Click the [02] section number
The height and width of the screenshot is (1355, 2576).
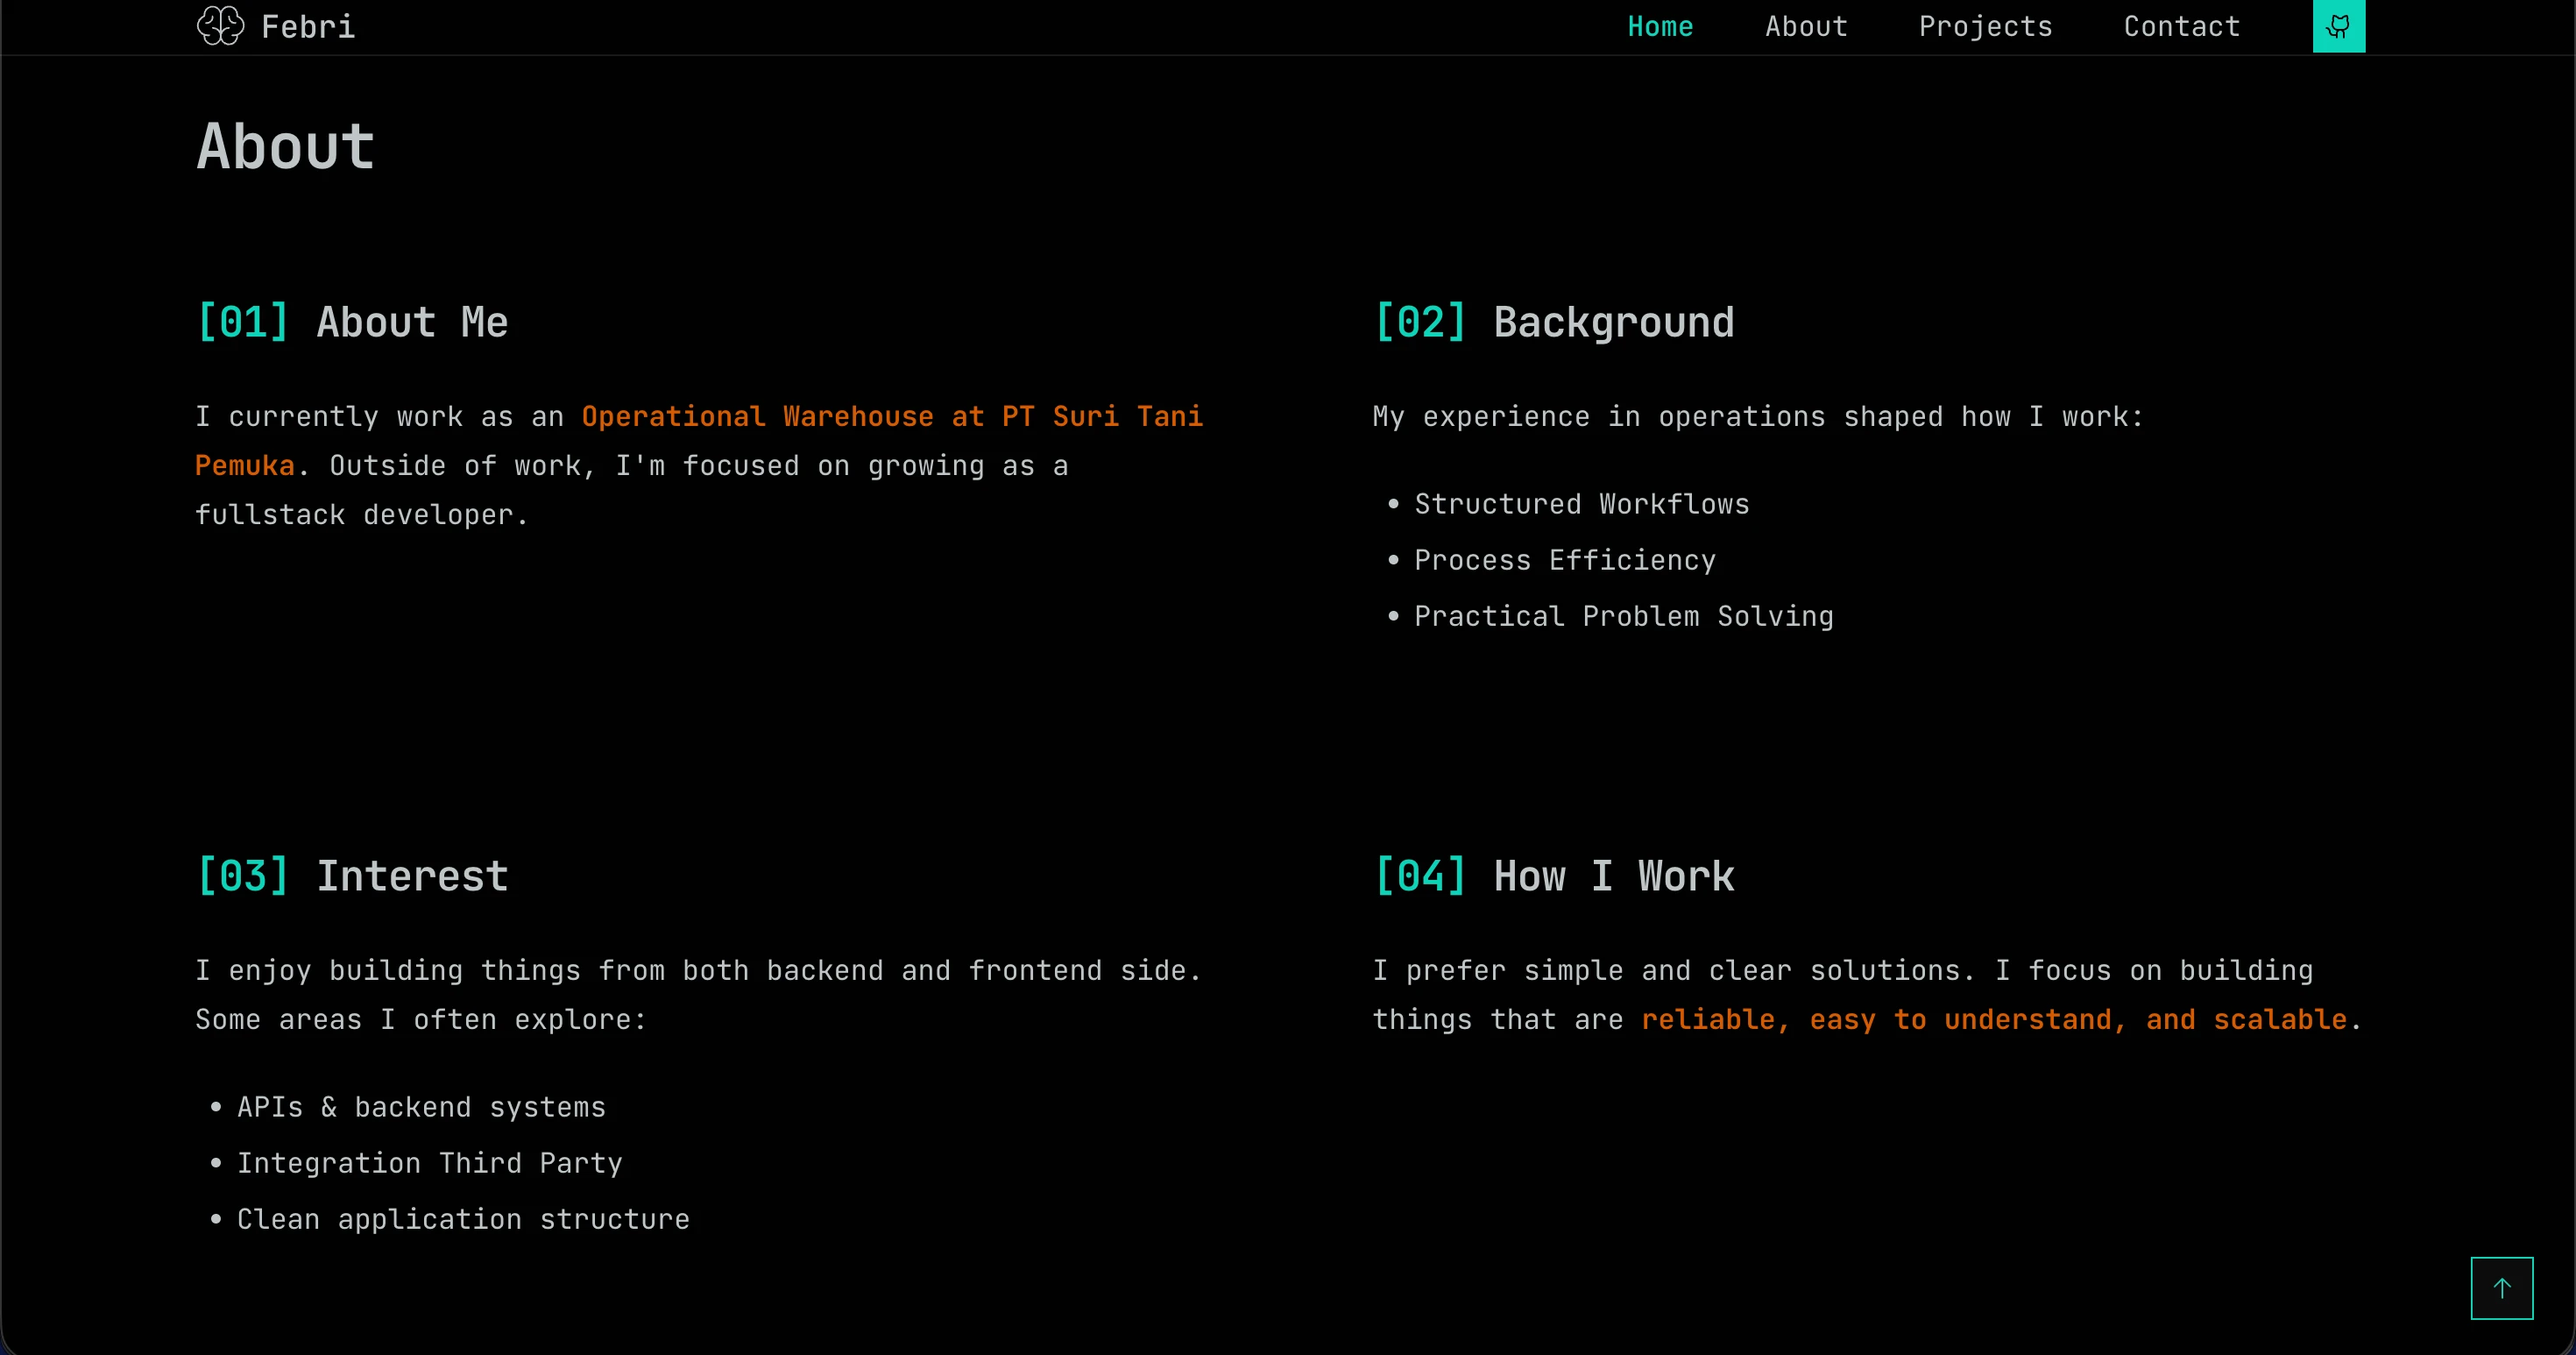[1420, 322]
